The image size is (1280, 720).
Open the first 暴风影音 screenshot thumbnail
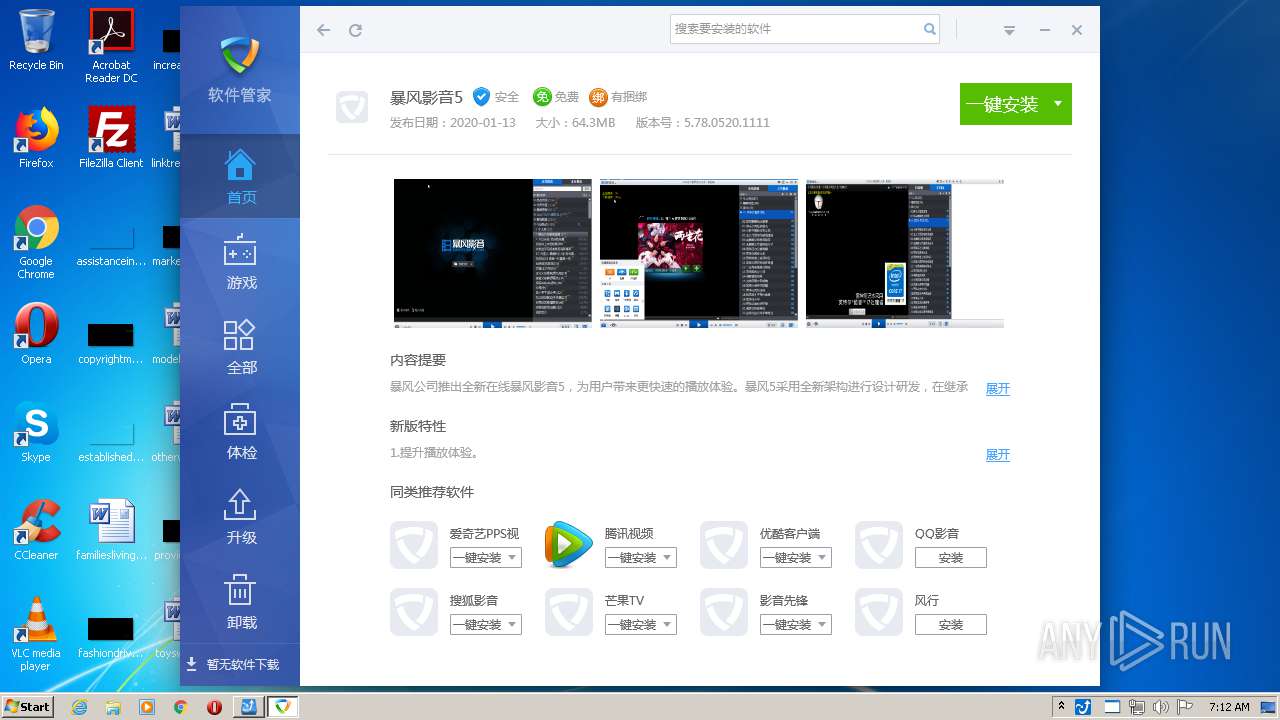(x=492, y=254)
